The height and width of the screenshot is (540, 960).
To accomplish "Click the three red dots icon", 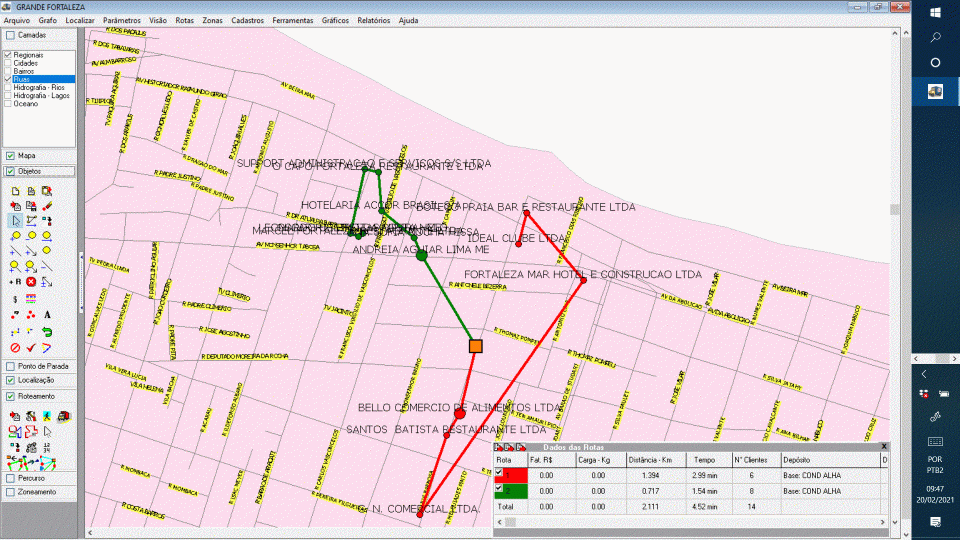I will [31, 315].
